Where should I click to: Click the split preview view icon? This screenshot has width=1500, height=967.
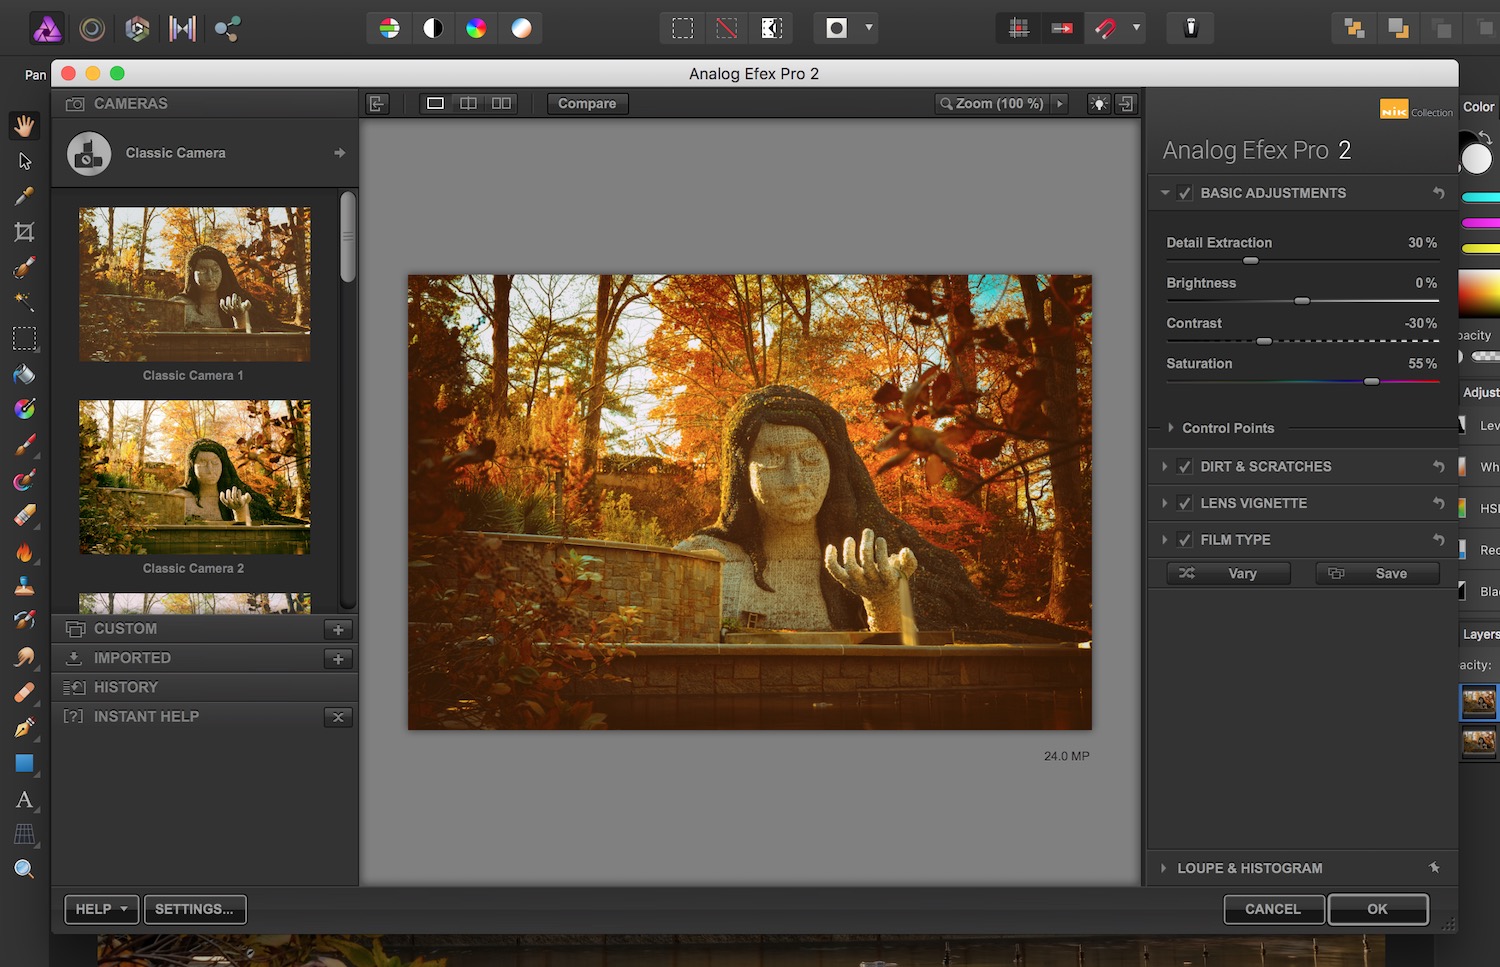click(x=468, y=103)
